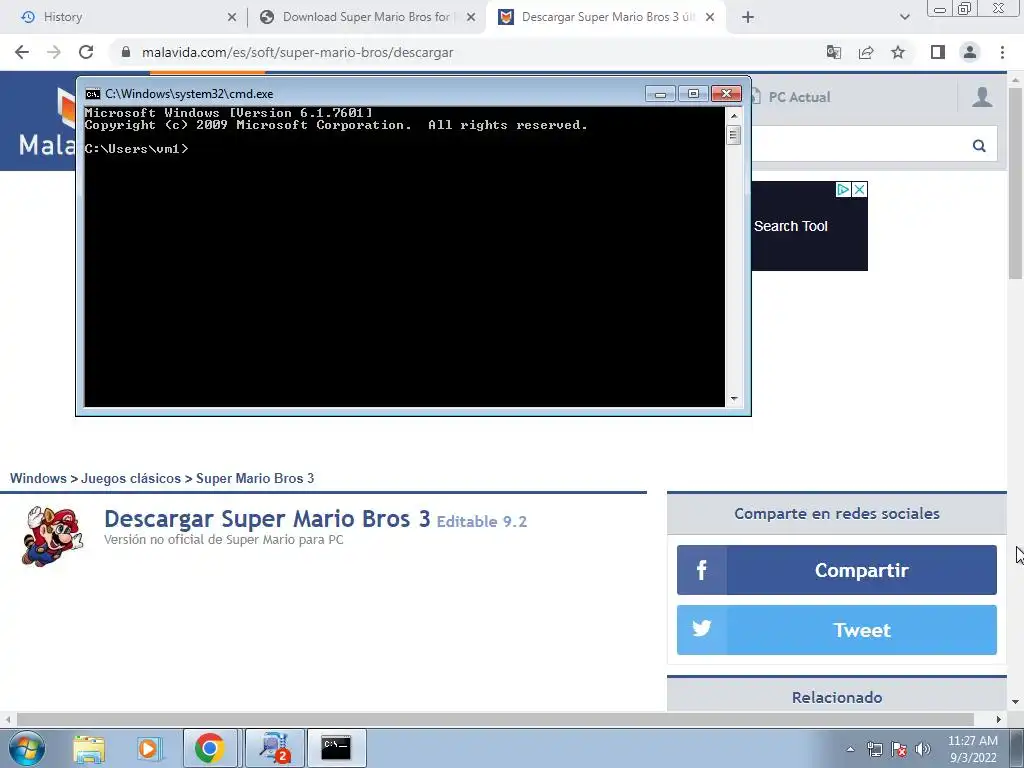
Task: Minimize the cmd.exe window
Action: click(660, 94)
